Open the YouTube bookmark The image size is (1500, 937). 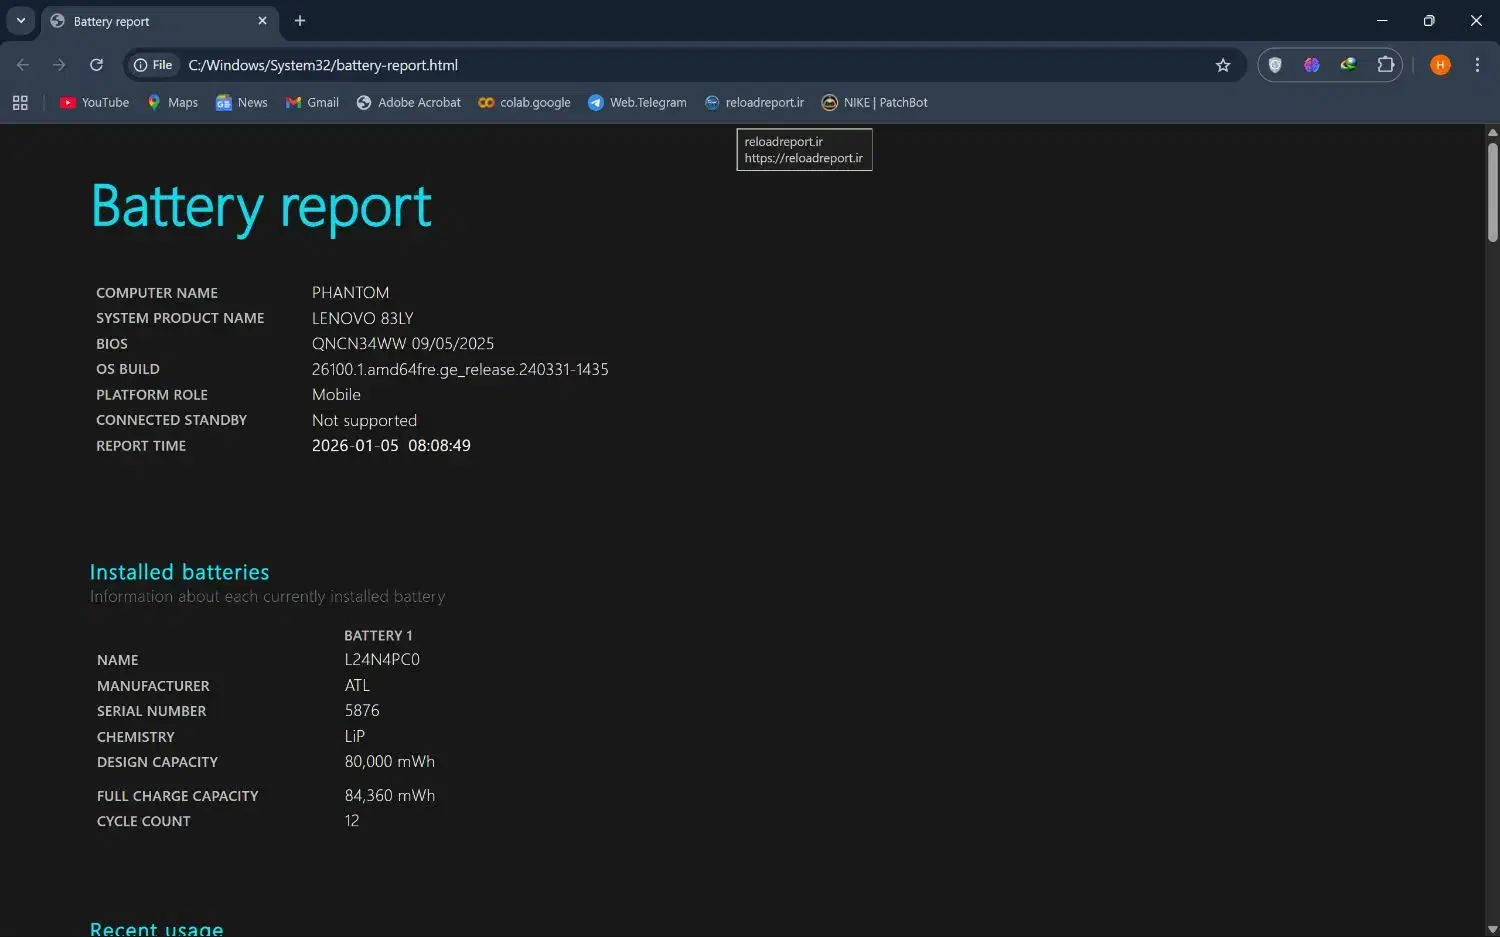(94, 102)
